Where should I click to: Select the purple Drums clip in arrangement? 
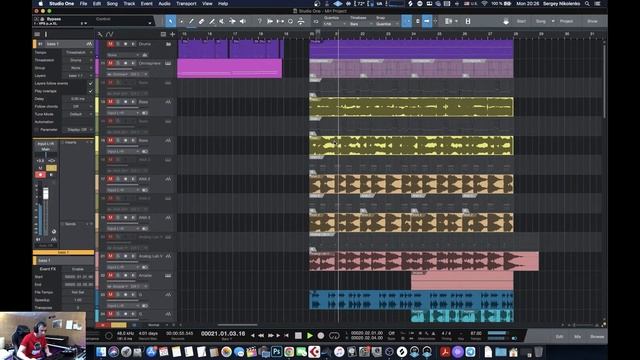point(411,49)
